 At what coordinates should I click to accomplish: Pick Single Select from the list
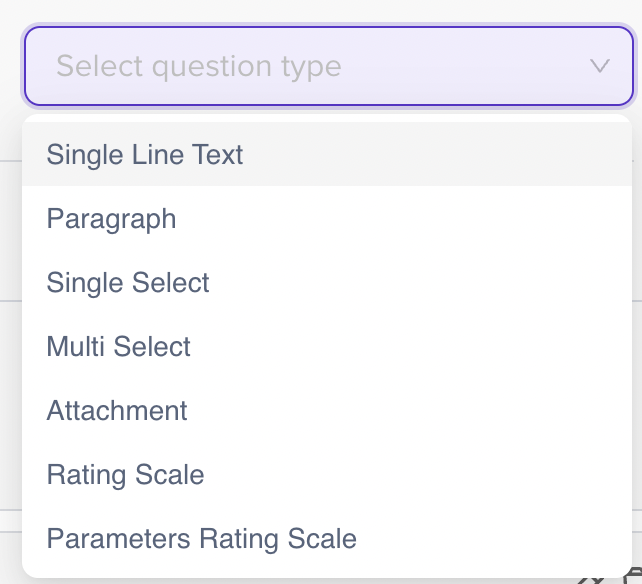tap(128, 283)
